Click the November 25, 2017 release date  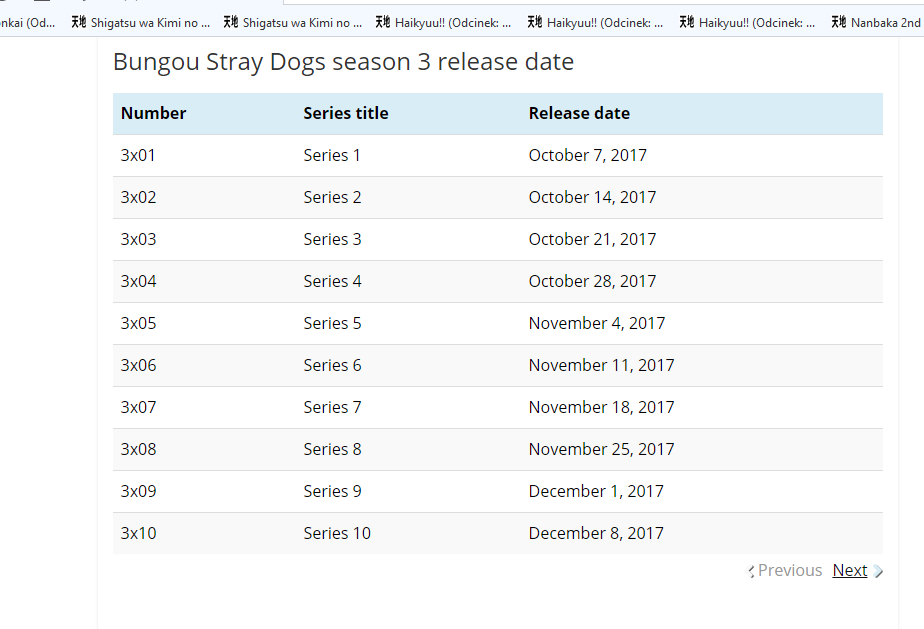[x=601, y=449]
